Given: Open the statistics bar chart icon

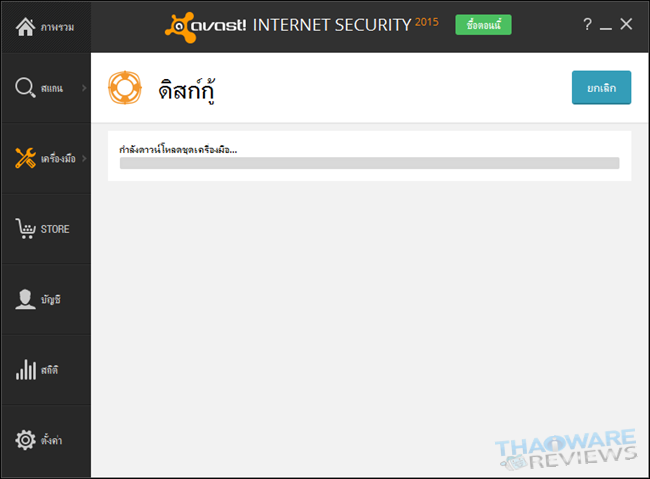Looking at the screenshot, I should (x=26, y=370).
